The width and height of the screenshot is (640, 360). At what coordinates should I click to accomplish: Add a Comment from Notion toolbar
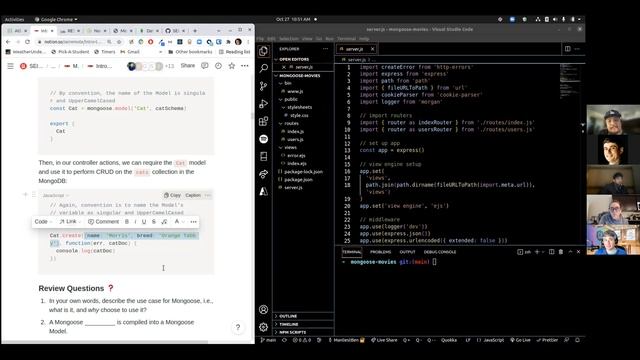pyautogui.click(x=103, y=222)
